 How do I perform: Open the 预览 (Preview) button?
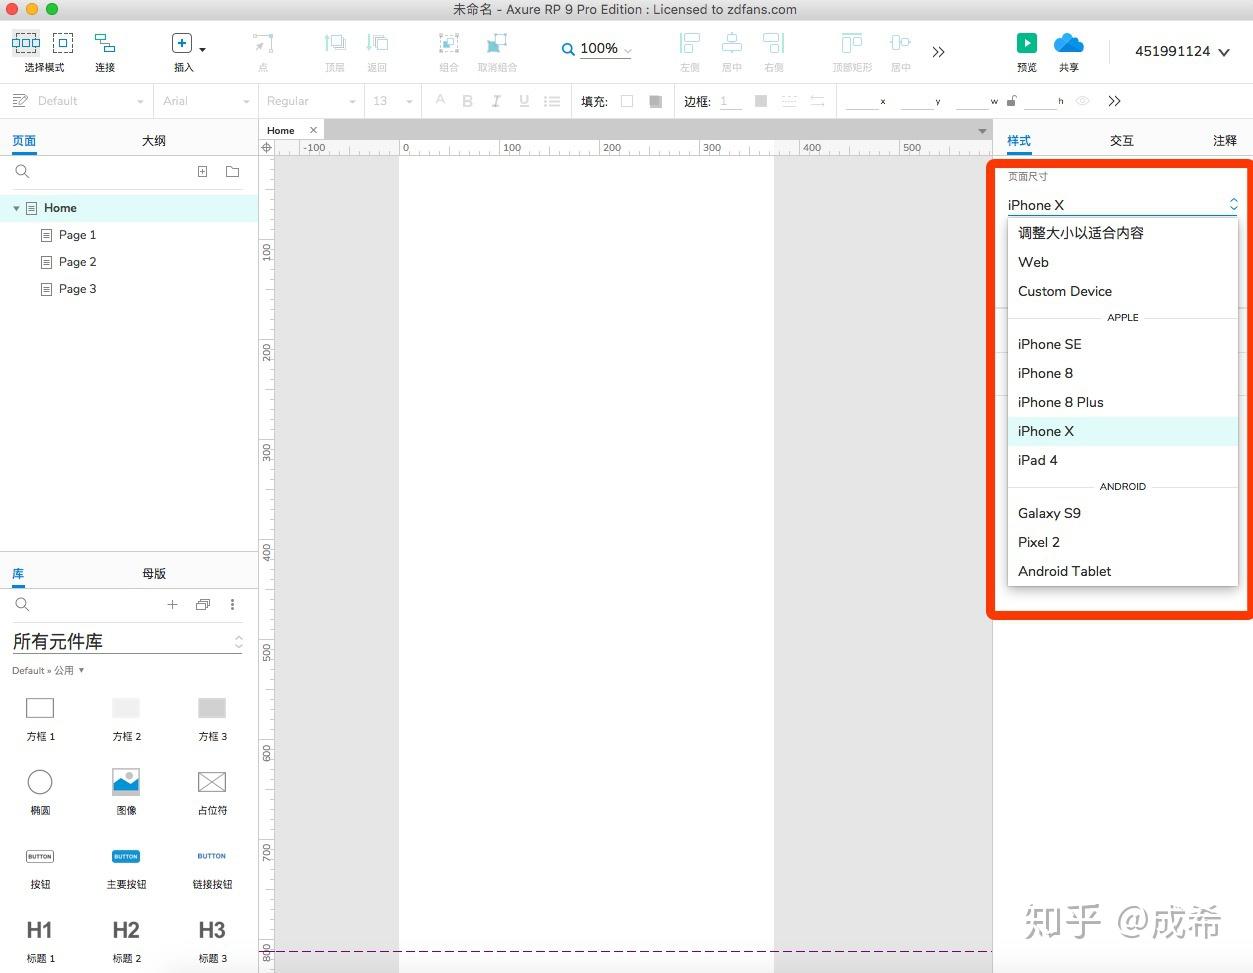click(1026, 45)
